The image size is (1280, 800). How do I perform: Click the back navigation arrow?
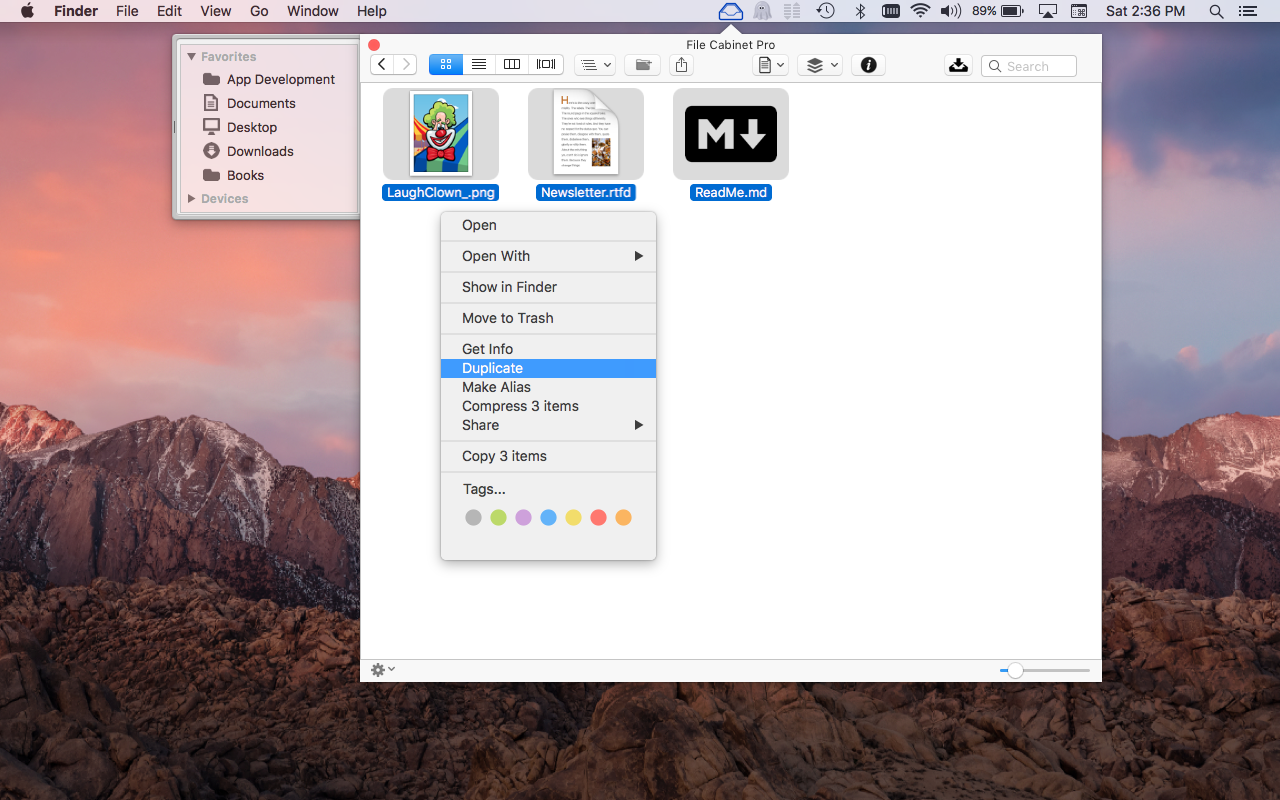[x=382, y=65]
